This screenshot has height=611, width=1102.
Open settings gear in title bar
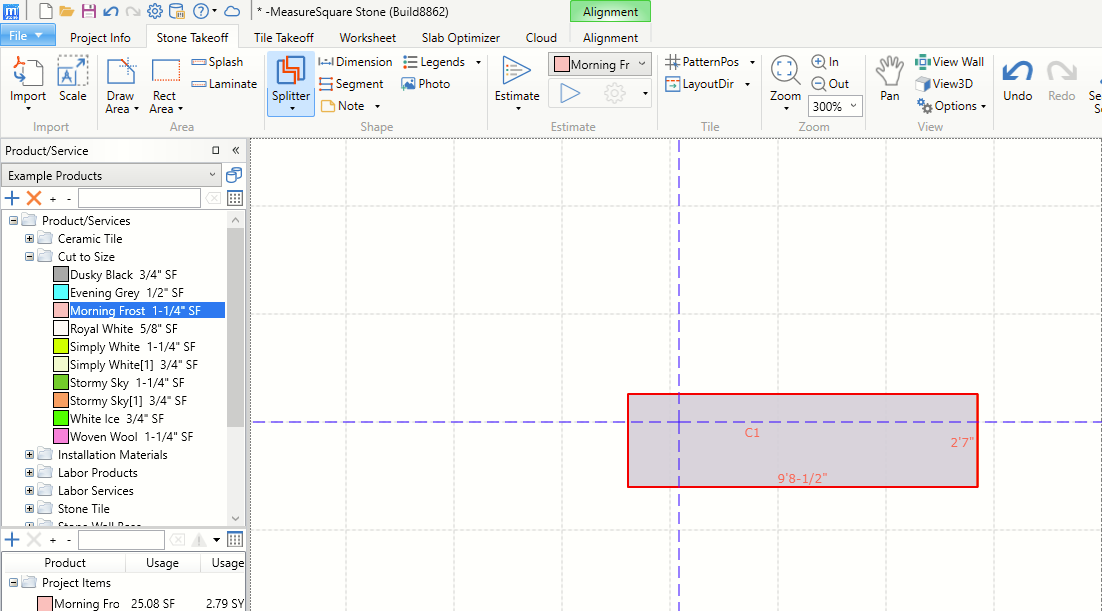coord(155,11)
